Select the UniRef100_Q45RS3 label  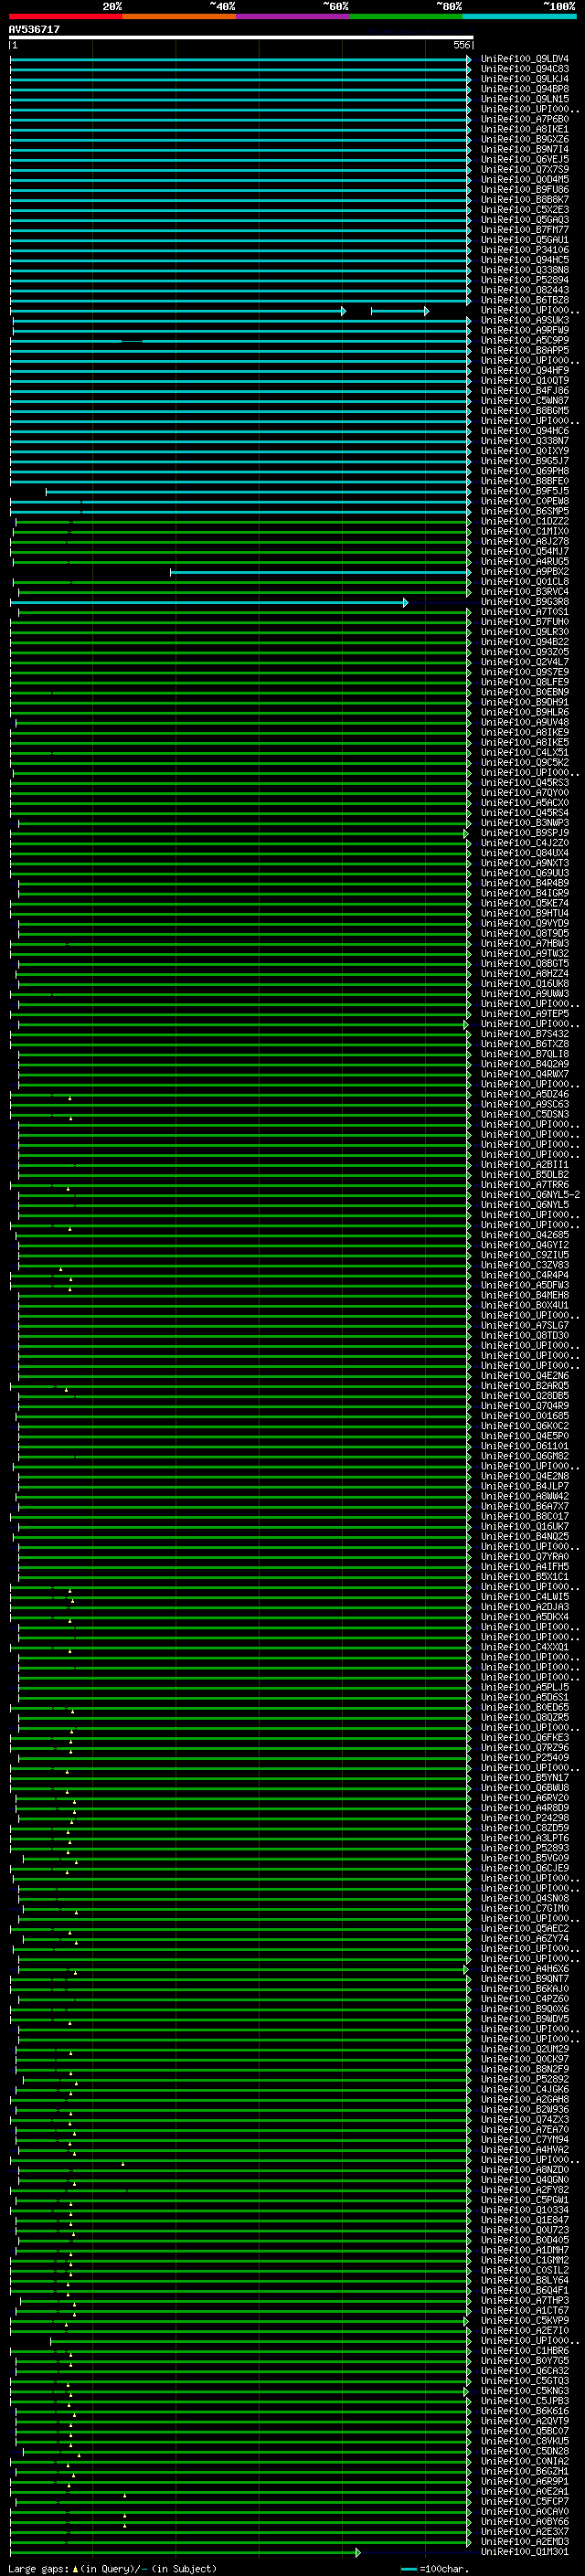(524, 782)
